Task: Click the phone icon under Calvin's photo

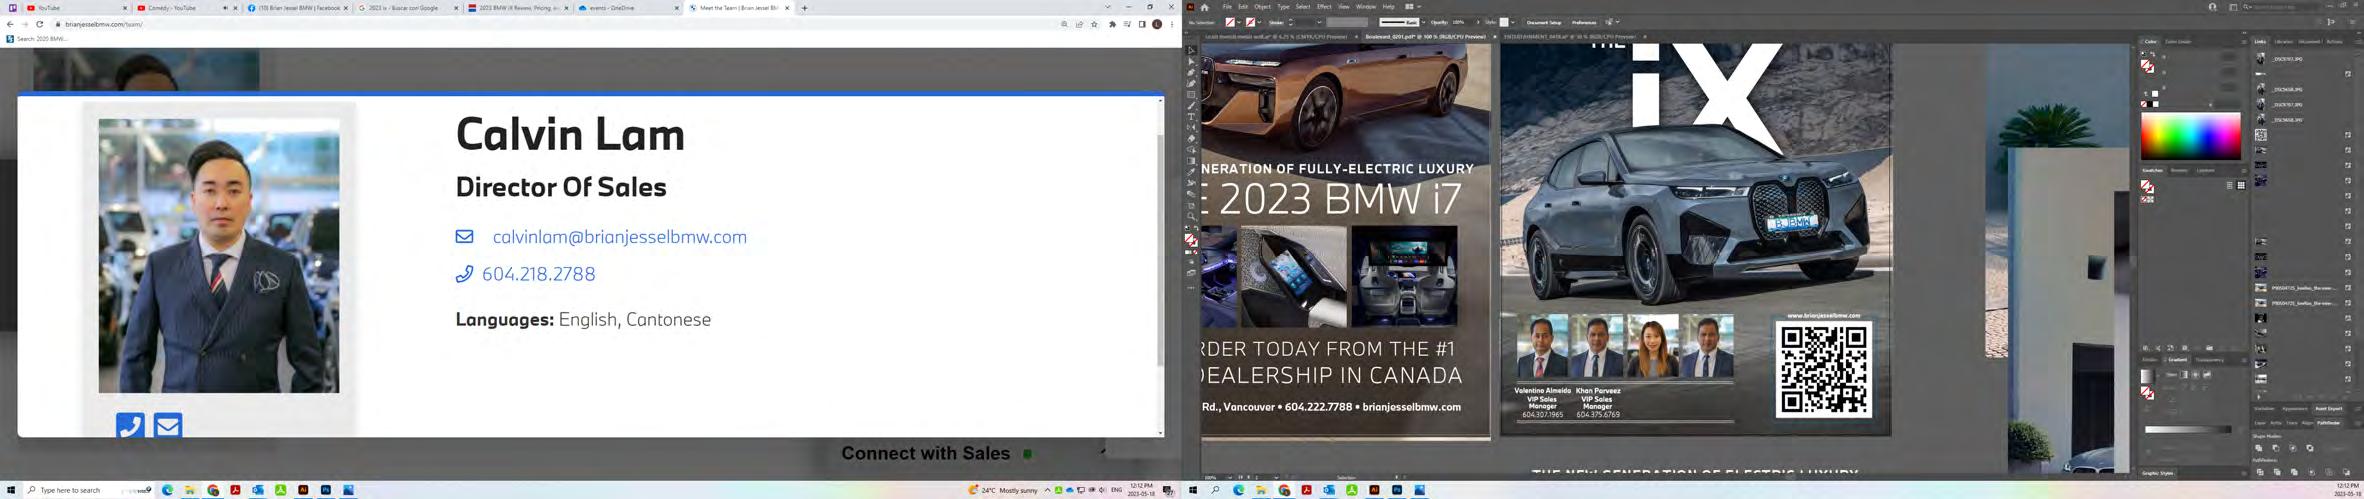Action: tap(130, 425)
